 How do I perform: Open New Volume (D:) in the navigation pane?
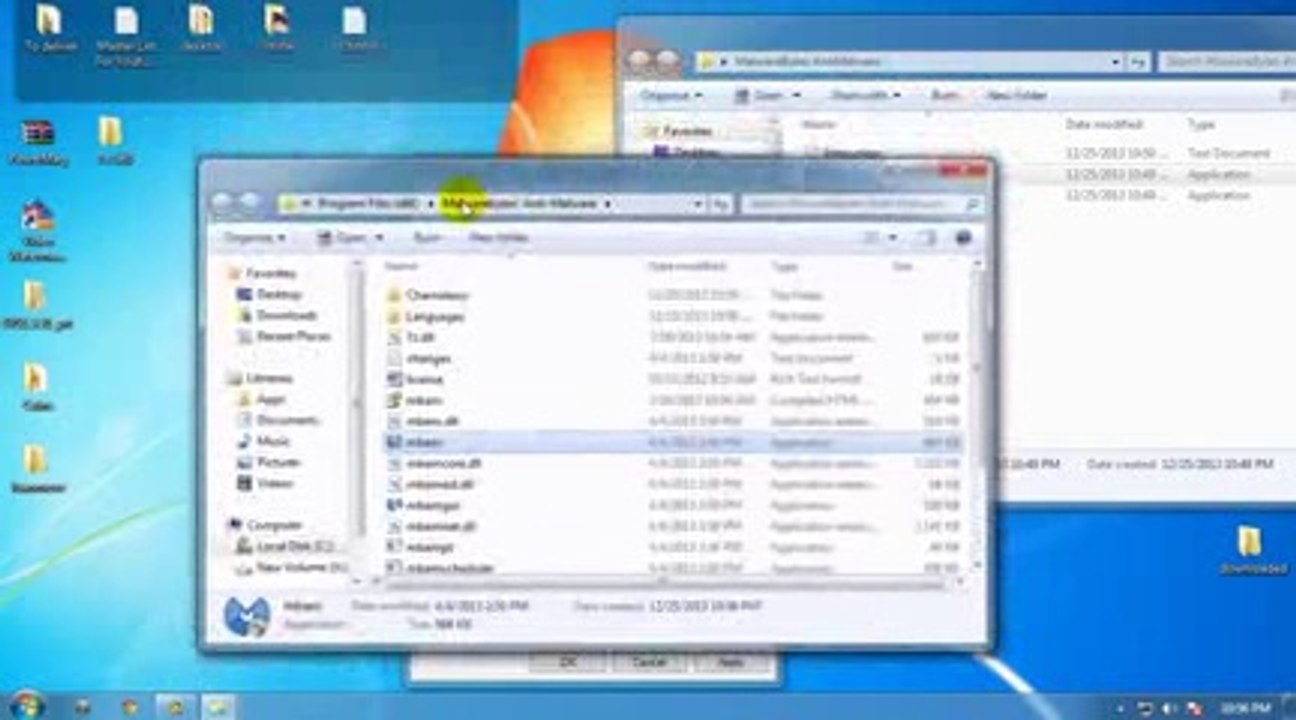click(290, 567)
